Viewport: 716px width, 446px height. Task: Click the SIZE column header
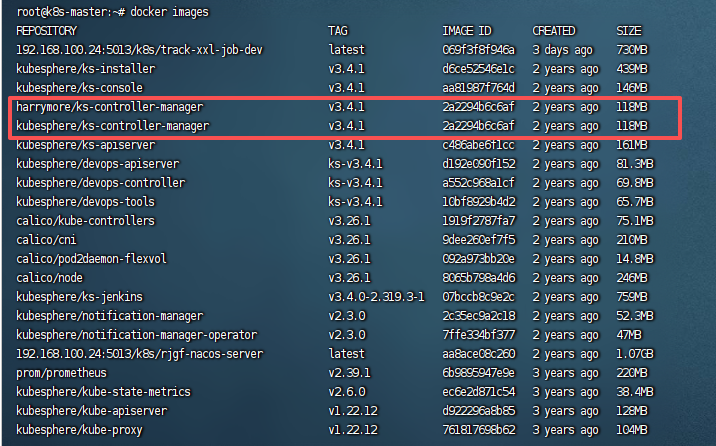(629, 31)
